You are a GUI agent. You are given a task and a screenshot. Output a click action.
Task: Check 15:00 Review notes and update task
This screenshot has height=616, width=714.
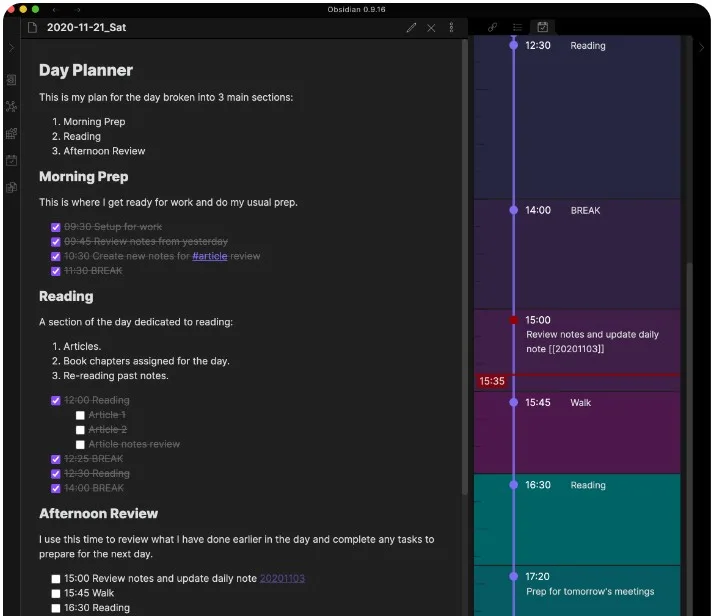click(56, 579)
